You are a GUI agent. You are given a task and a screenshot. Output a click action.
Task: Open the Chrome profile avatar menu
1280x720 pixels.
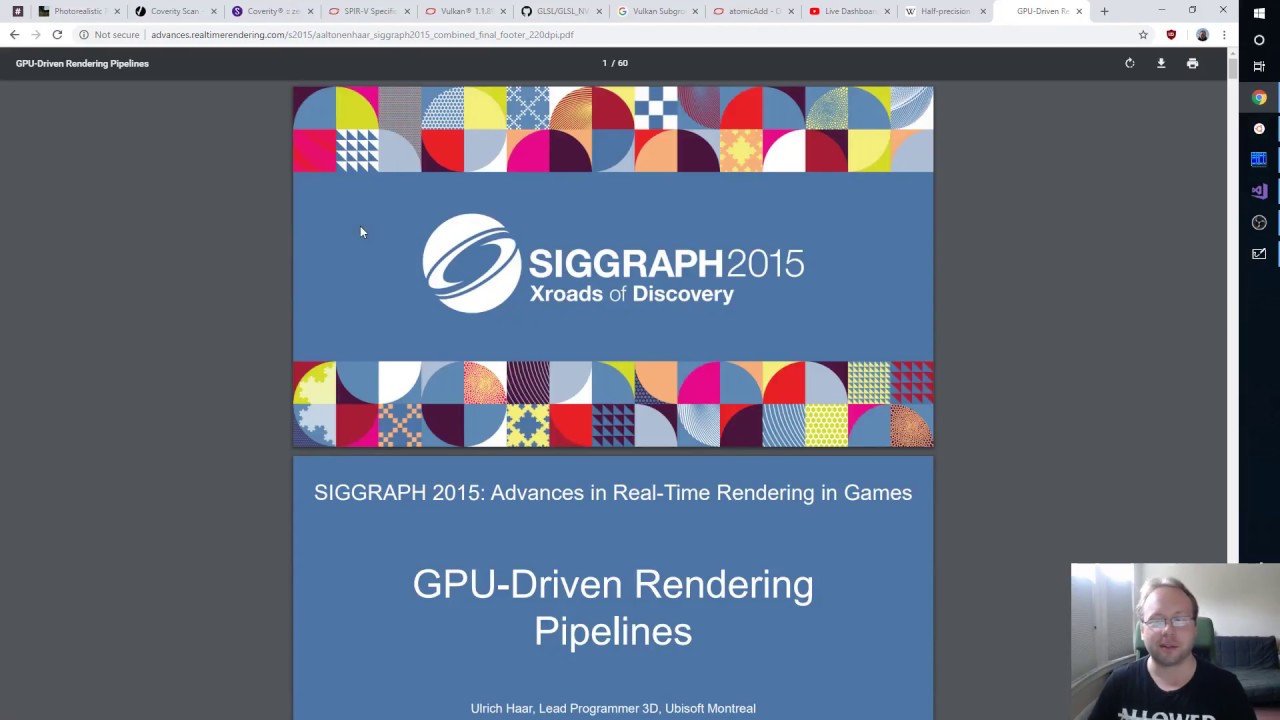tap(1202, 34)
